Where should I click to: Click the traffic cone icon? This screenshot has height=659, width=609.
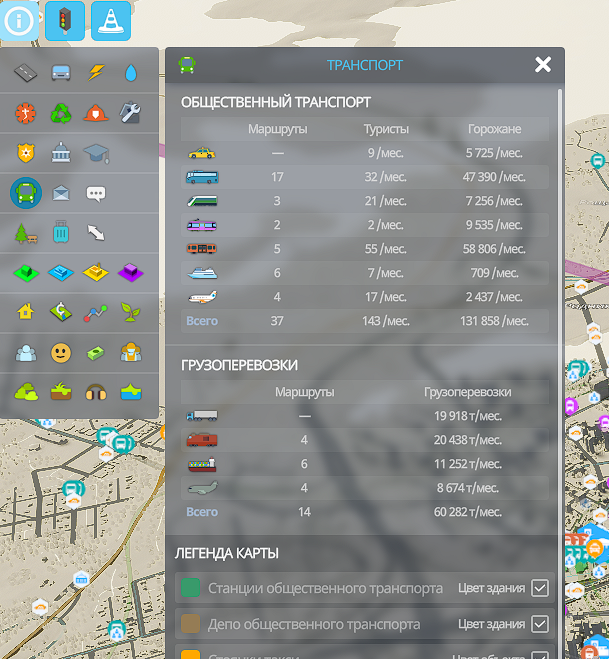[111, 20]
